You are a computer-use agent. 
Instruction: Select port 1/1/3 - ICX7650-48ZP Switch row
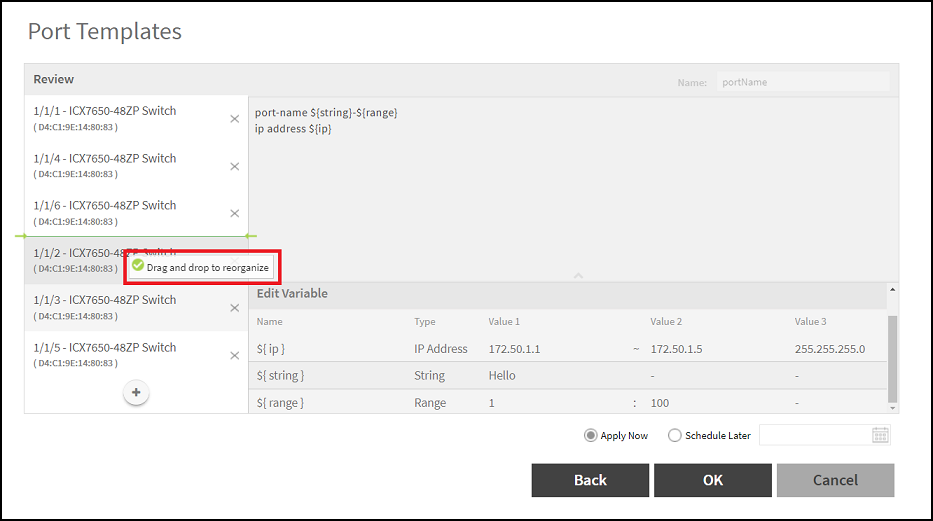[x=136, y=307]
